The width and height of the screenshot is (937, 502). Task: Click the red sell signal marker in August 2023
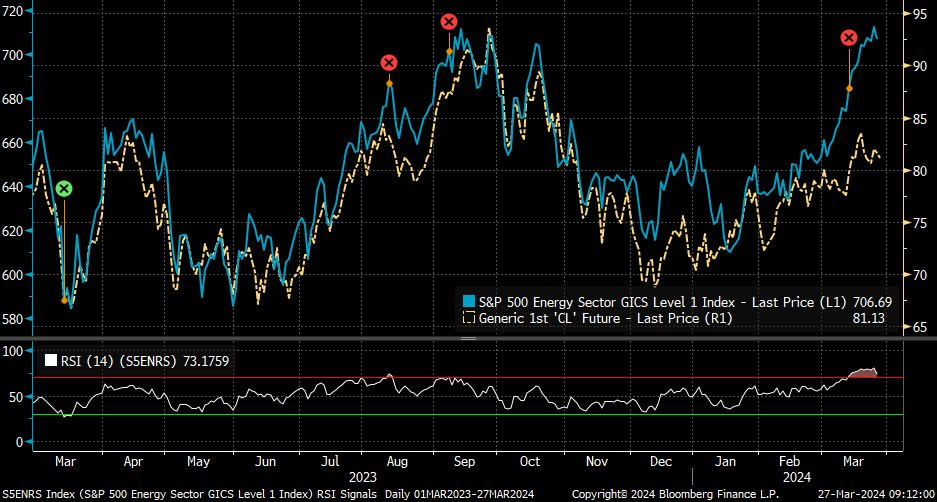[389, 63]
